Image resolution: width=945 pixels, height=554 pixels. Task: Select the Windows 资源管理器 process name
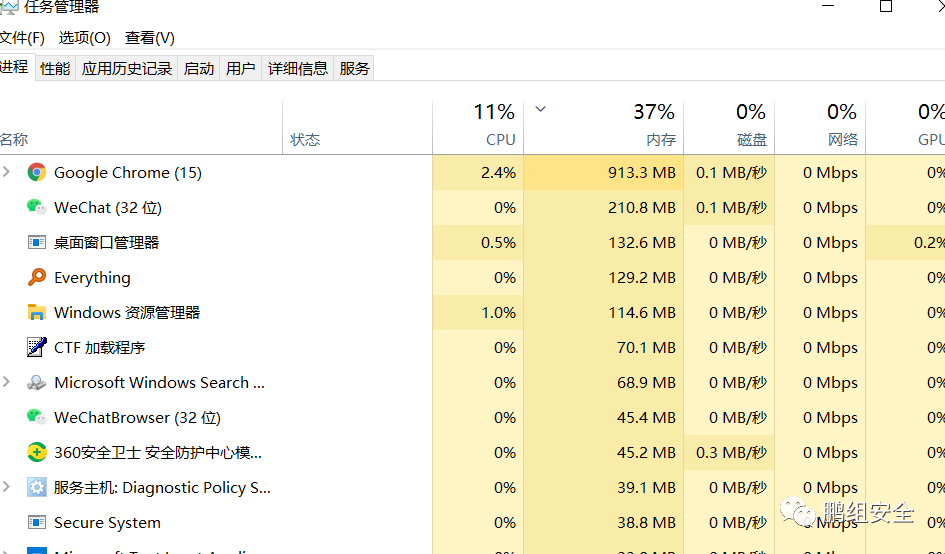pos(127,312)
